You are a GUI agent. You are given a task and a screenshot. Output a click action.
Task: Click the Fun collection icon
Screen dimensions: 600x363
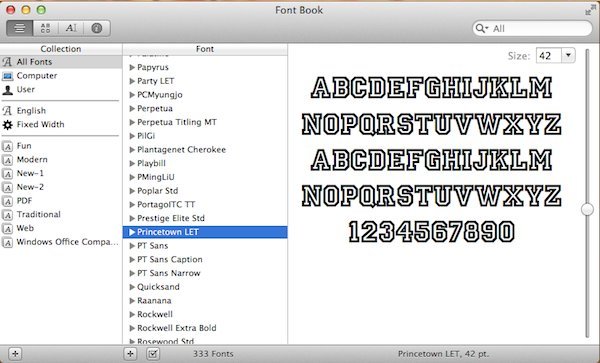coord(7,146)
